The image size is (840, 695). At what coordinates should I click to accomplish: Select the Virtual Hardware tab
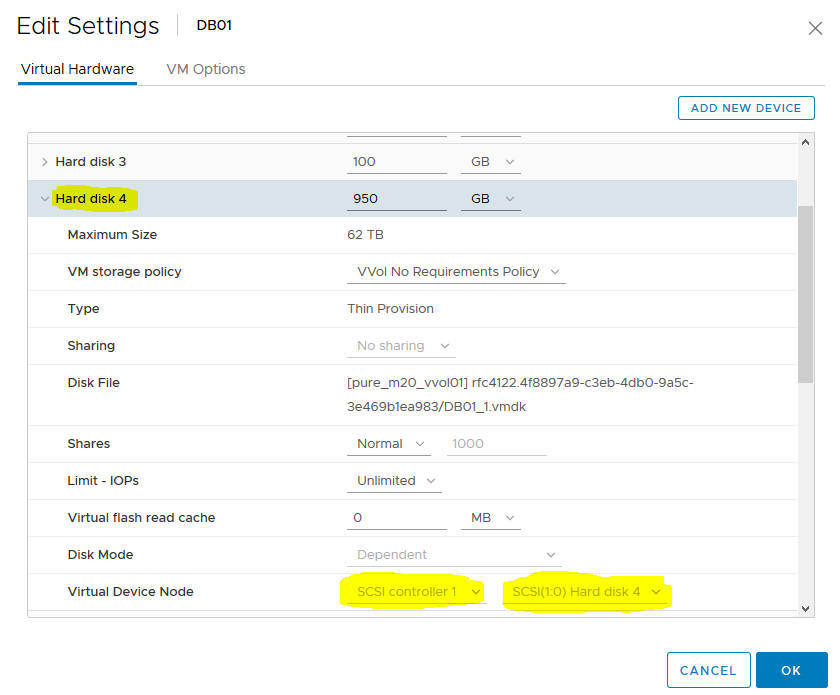pyautogui.click(x=77, y=69)
